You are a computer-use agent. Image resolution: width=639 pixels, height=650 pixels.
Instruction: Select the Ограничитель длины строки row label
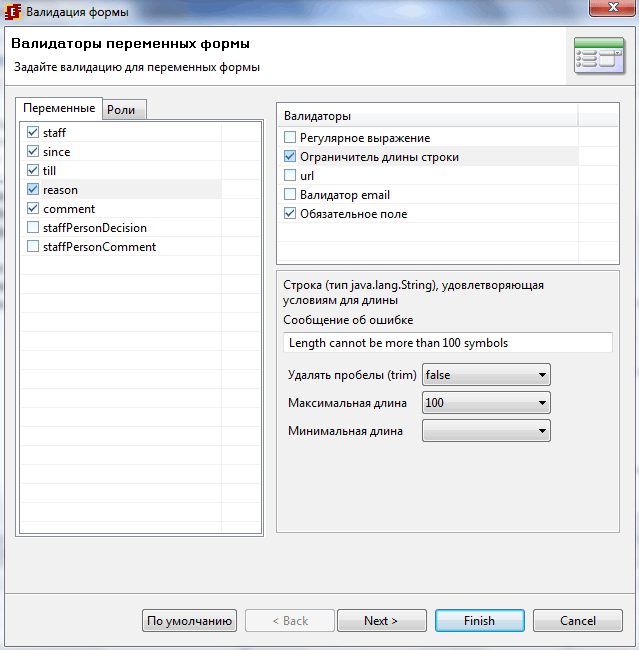click(379, 157)
